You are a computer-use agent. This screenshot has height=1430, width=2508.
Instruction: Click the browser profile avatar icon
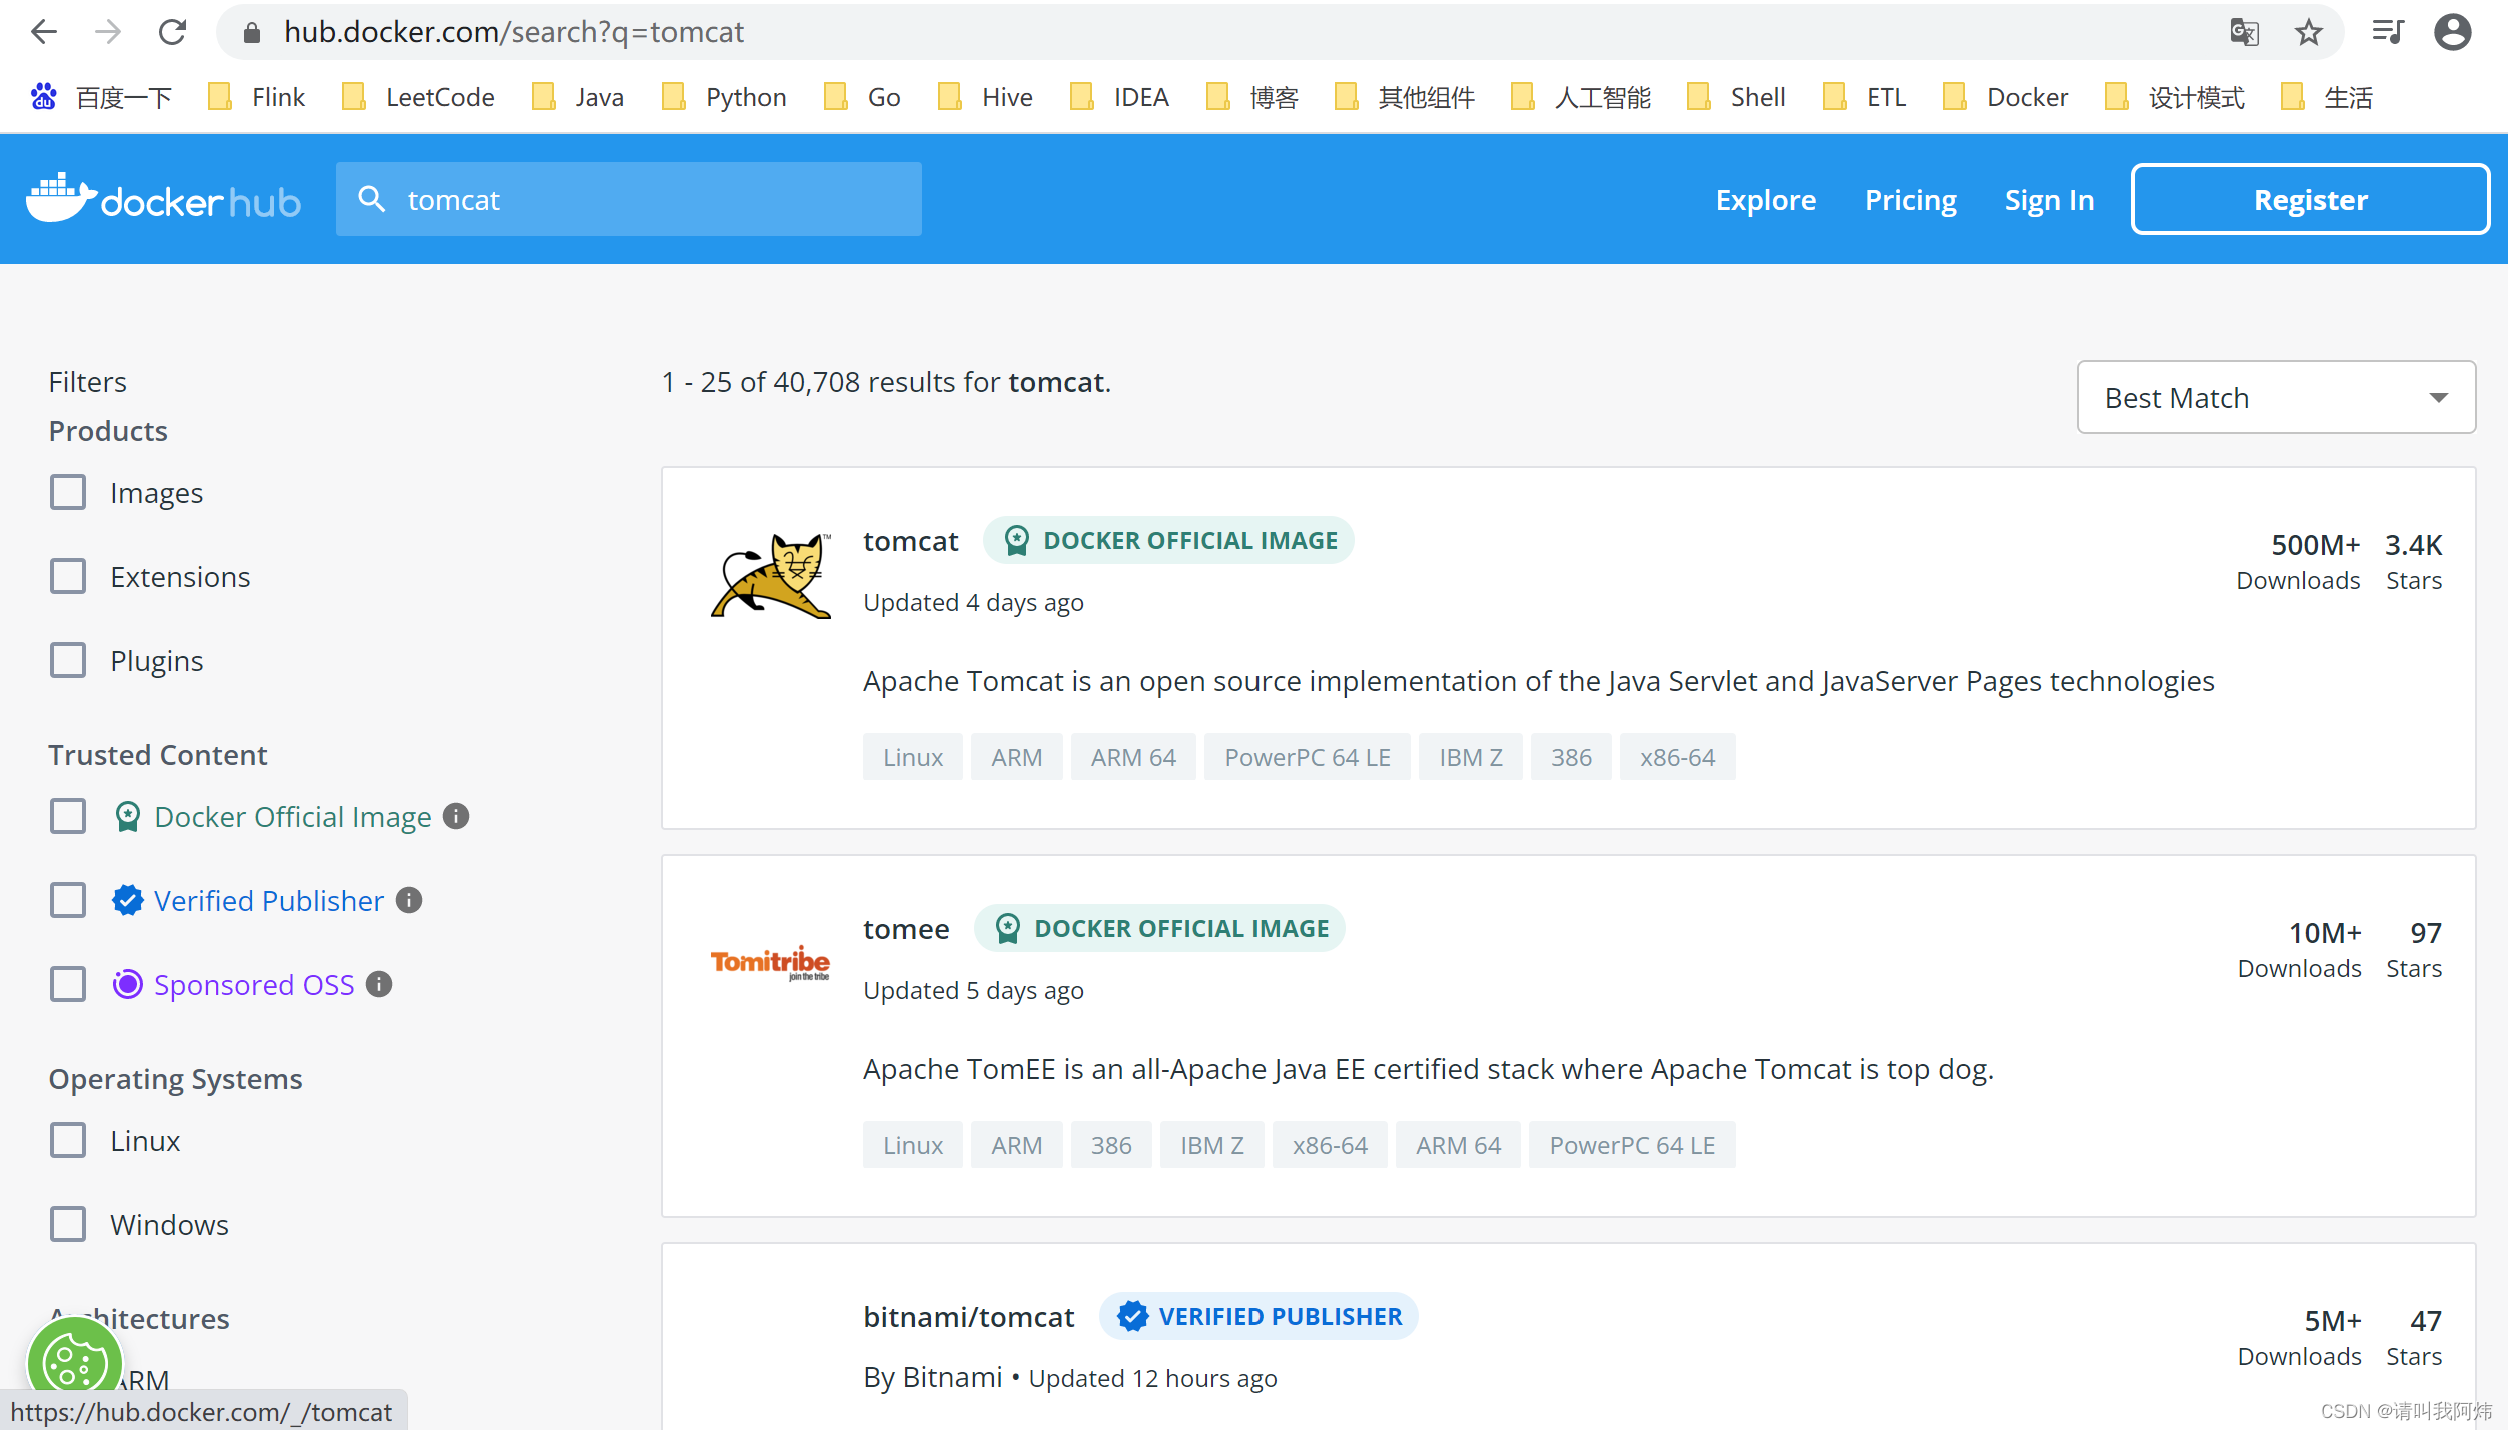2452,32
